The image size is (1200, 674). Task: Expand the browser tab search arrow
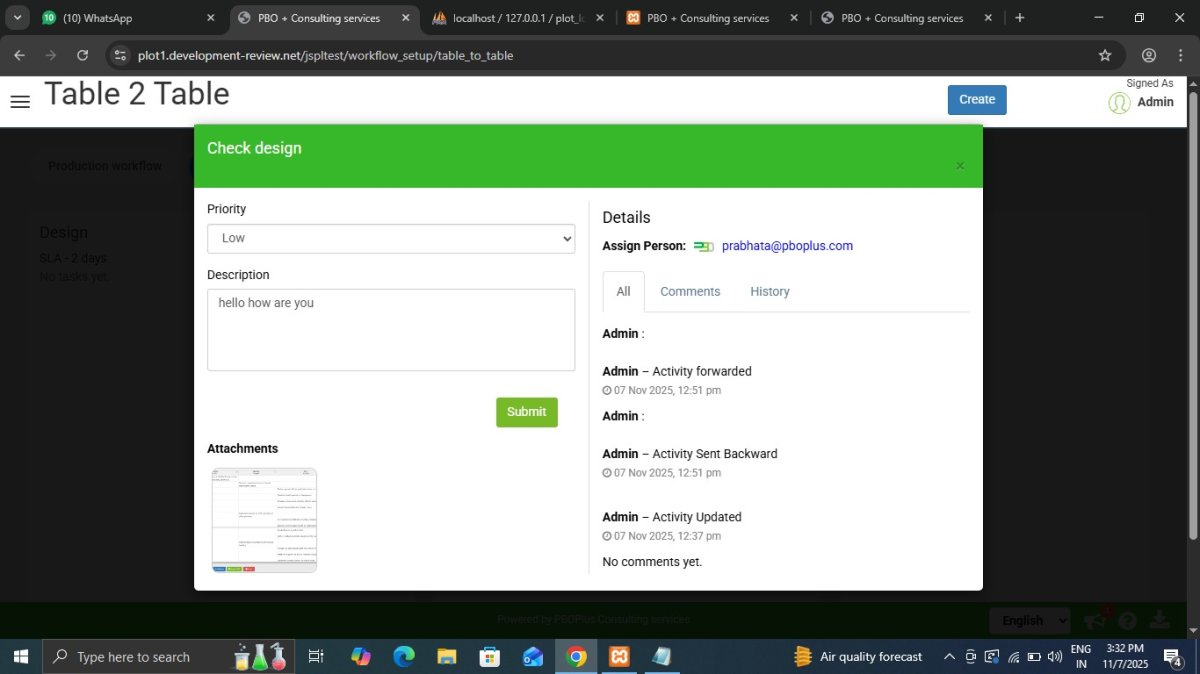[17, 18]
